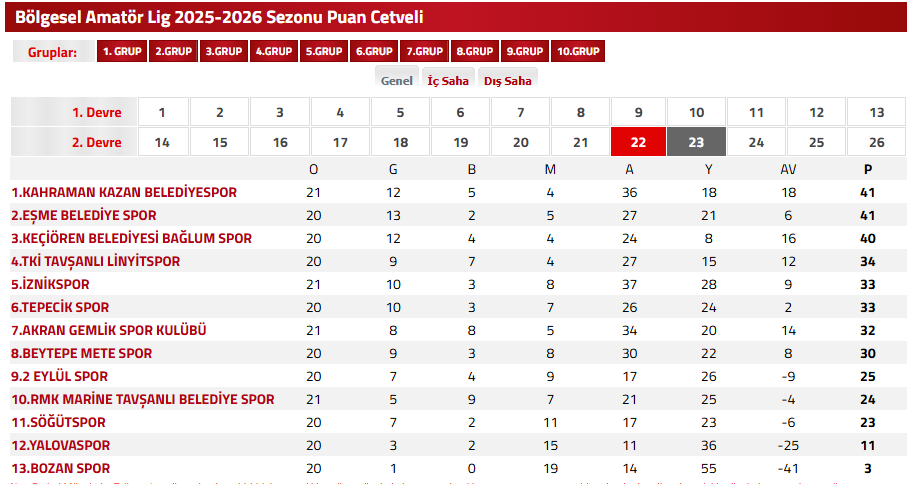Open Eşme Belediye Spor team page

[84, 215]
